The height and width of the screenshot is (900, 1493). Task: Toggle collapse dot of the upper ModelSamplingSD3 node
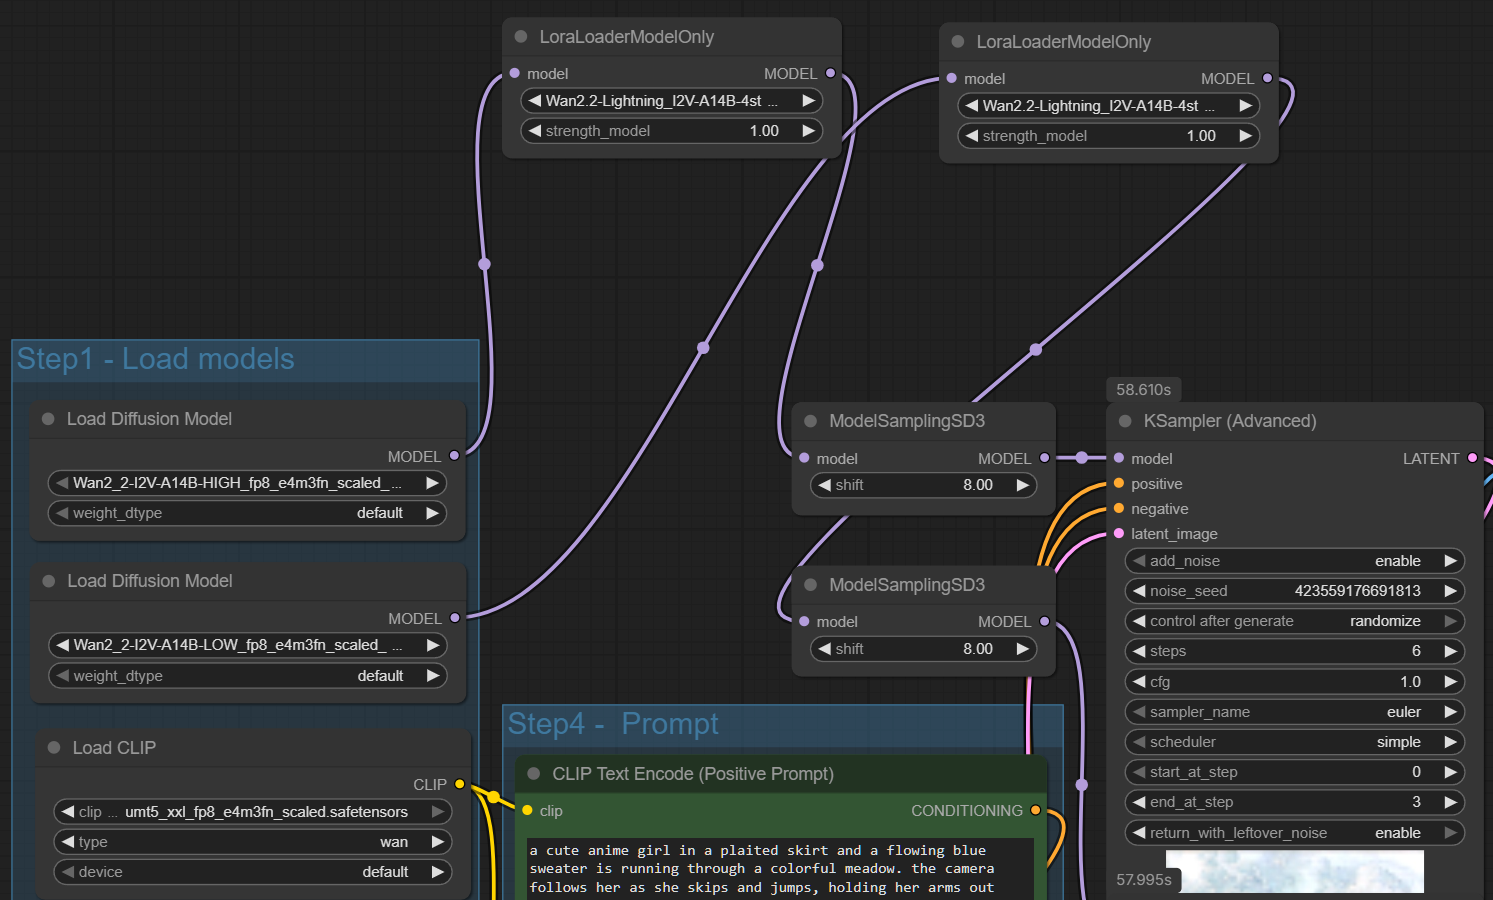click(x=811, y=421)
